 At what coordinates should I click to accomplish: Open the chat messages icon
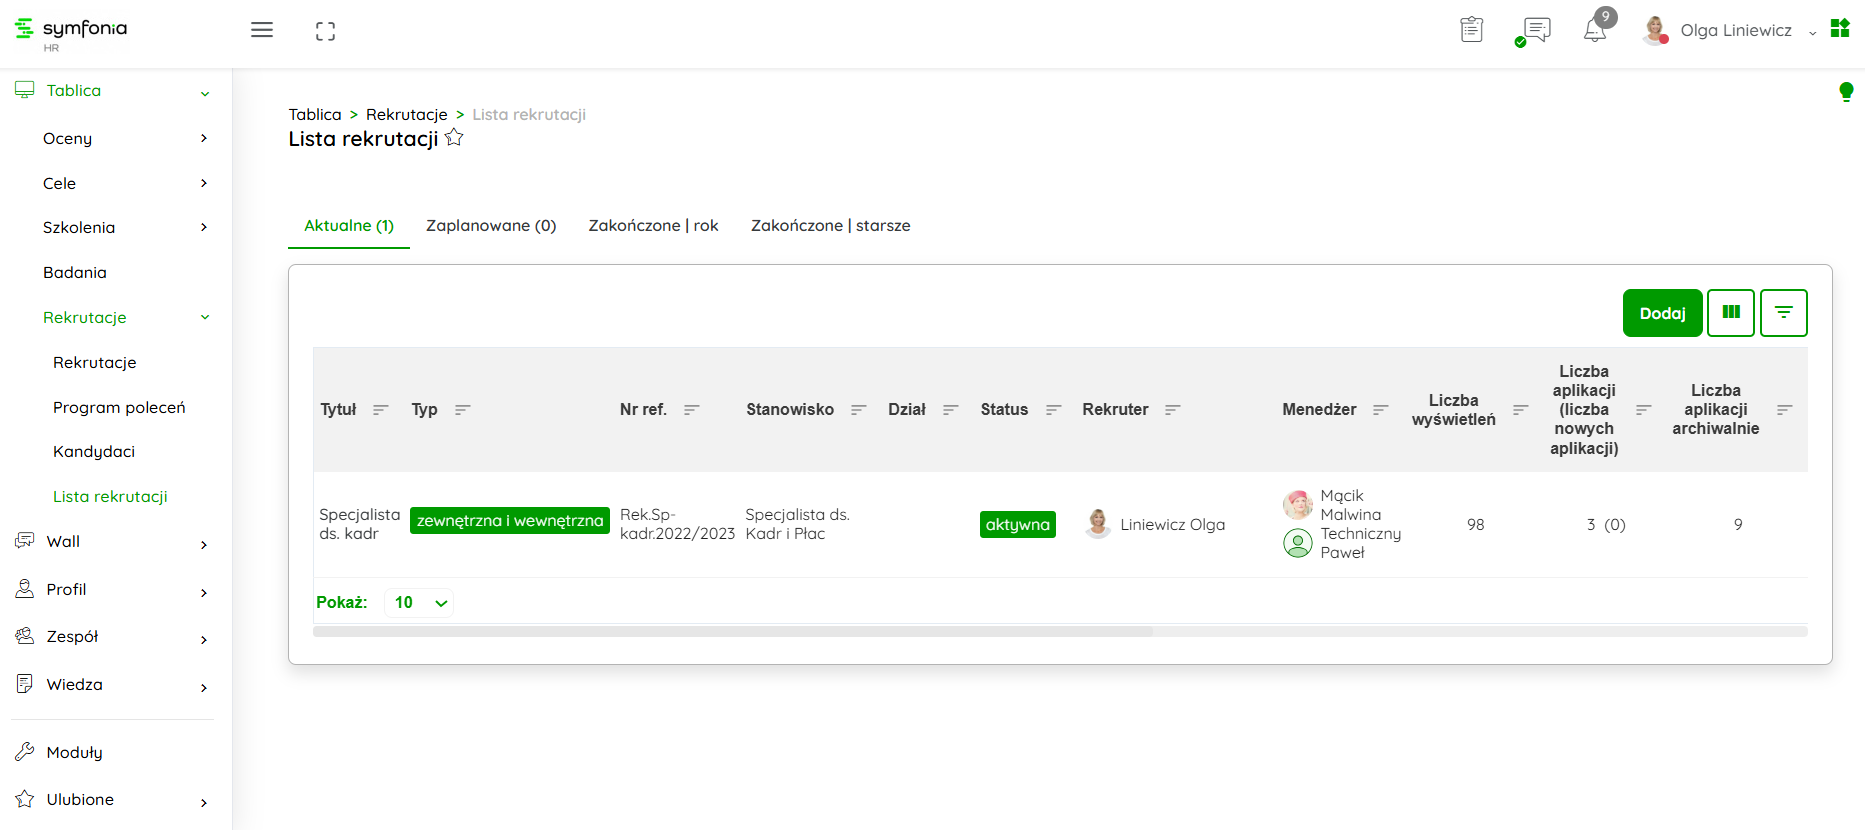coord(1535,30)
